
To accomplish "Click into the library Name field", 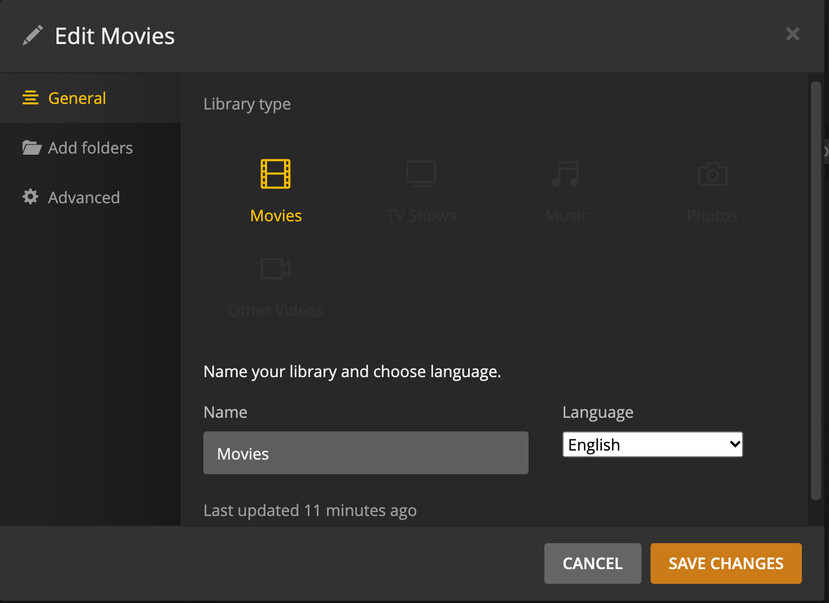I will pos(365,453).
